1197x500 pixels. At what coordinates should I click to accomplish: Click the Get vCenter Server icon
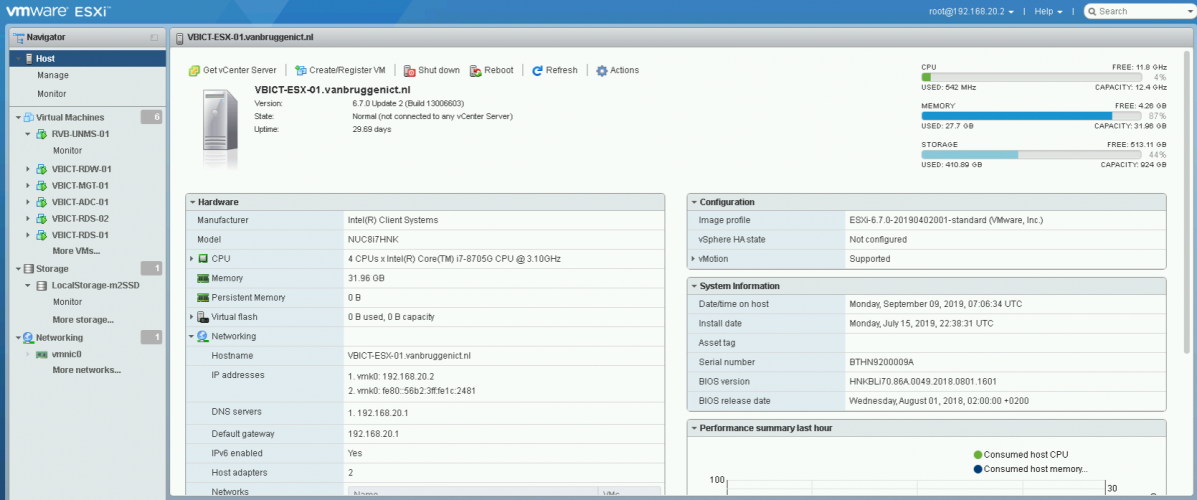point(194,71)
